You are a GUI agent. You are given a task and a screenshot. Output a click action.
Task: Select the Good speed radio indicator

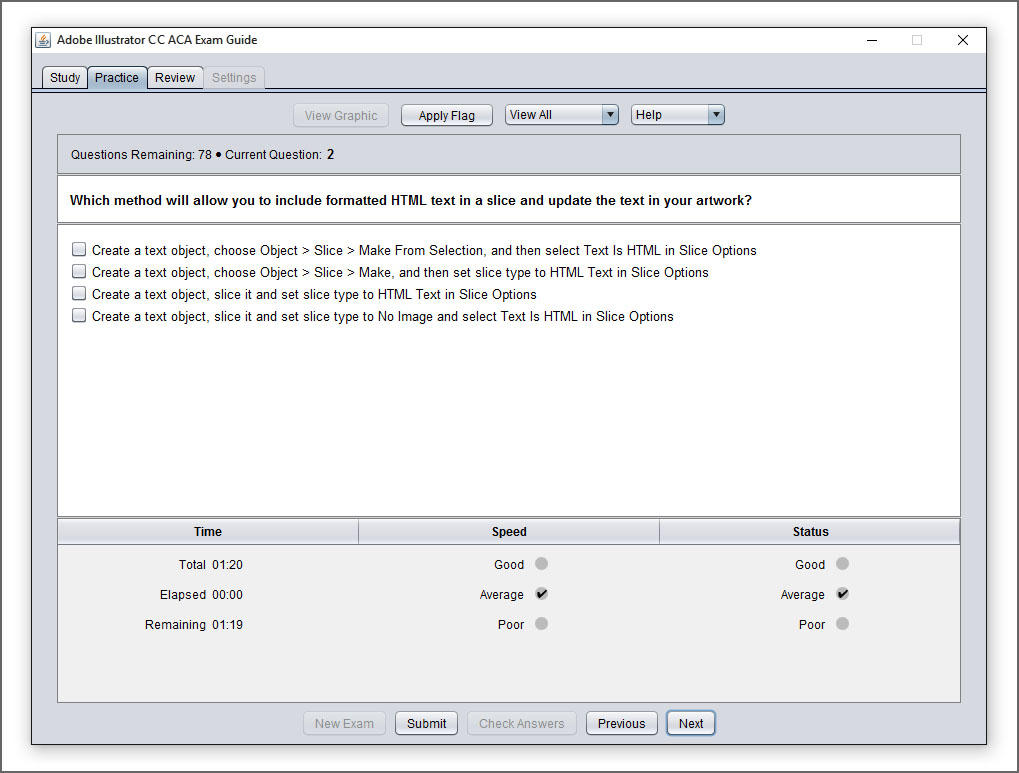click(541, 564)
